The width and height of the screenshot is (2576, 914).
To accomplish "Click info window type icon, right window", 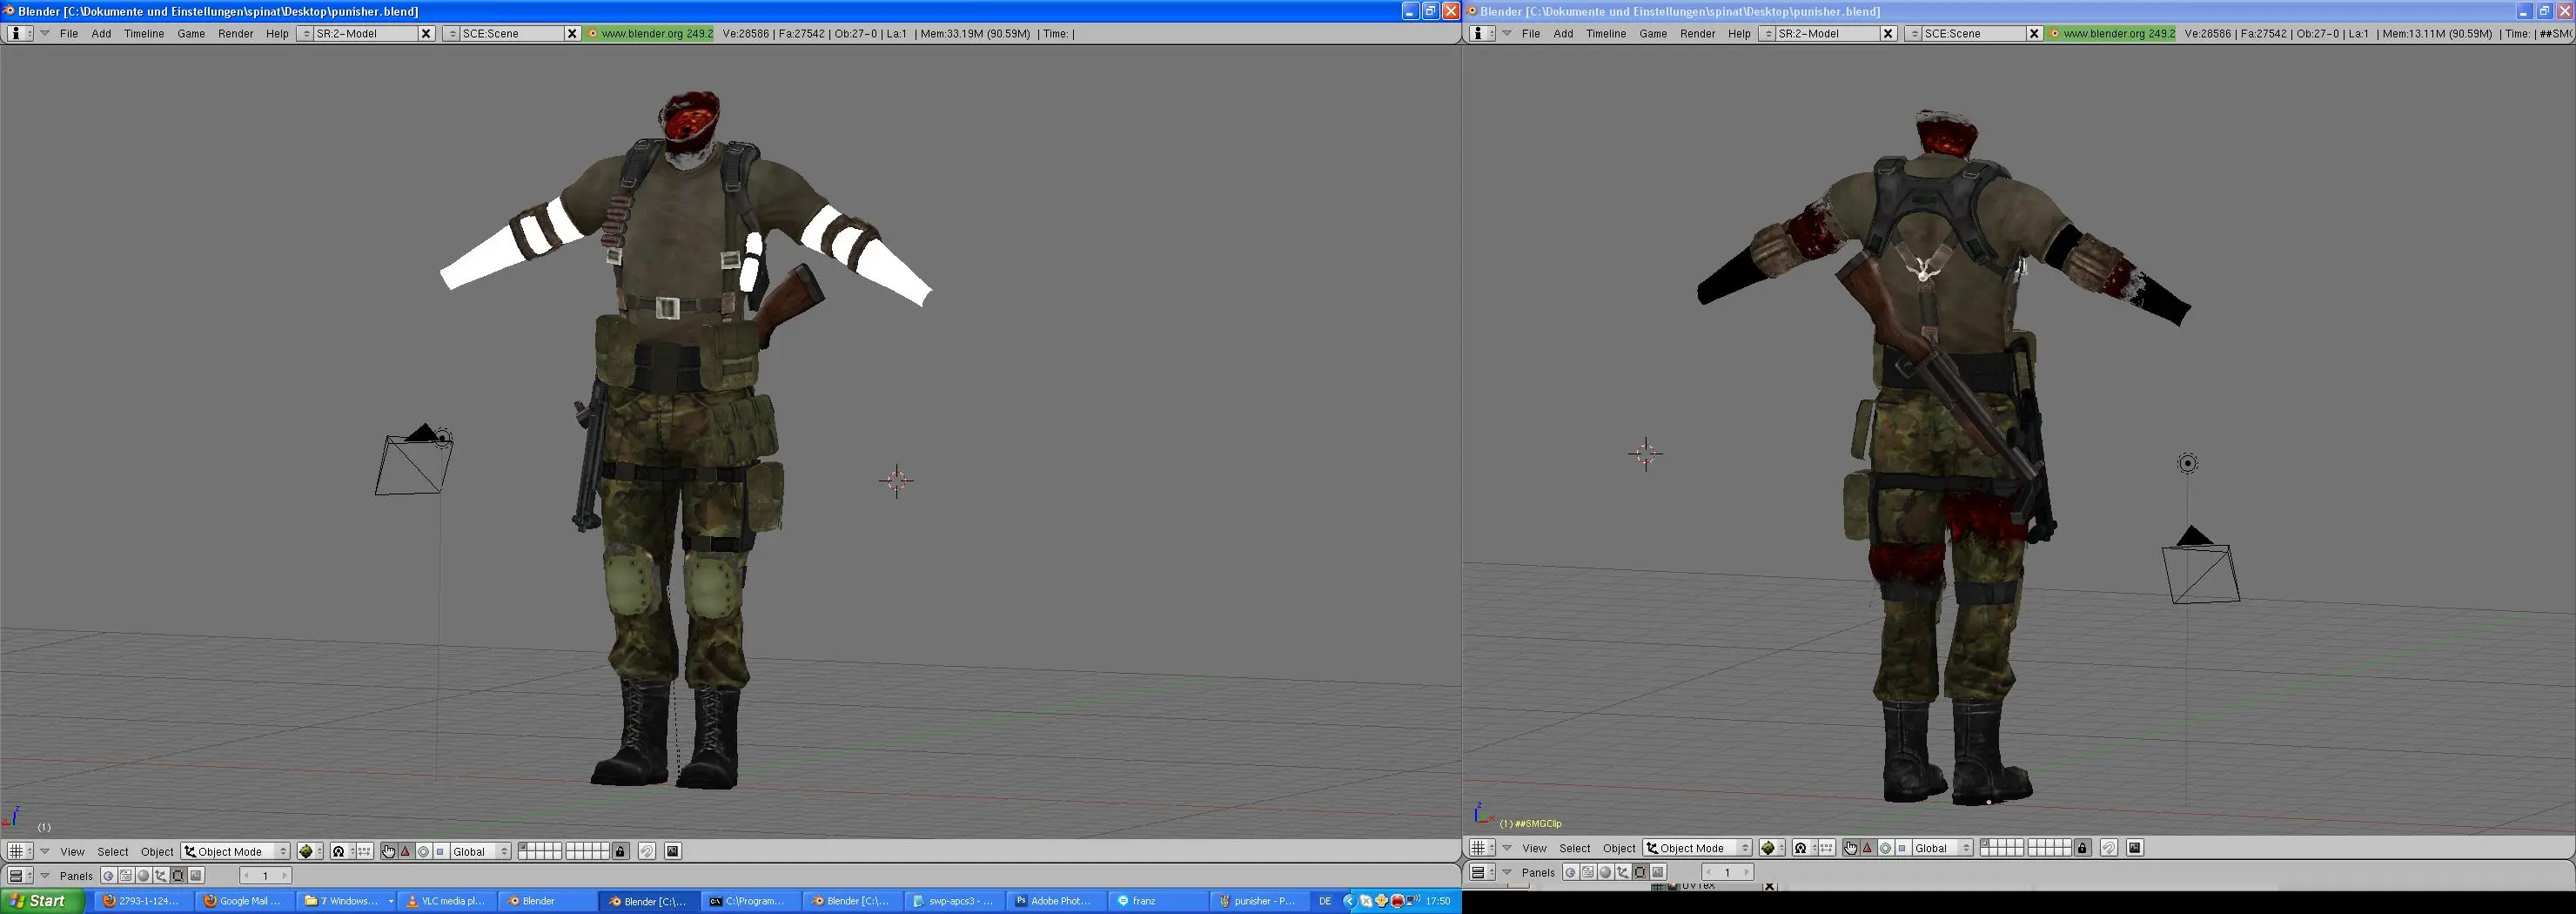I will click(1482, 33).
